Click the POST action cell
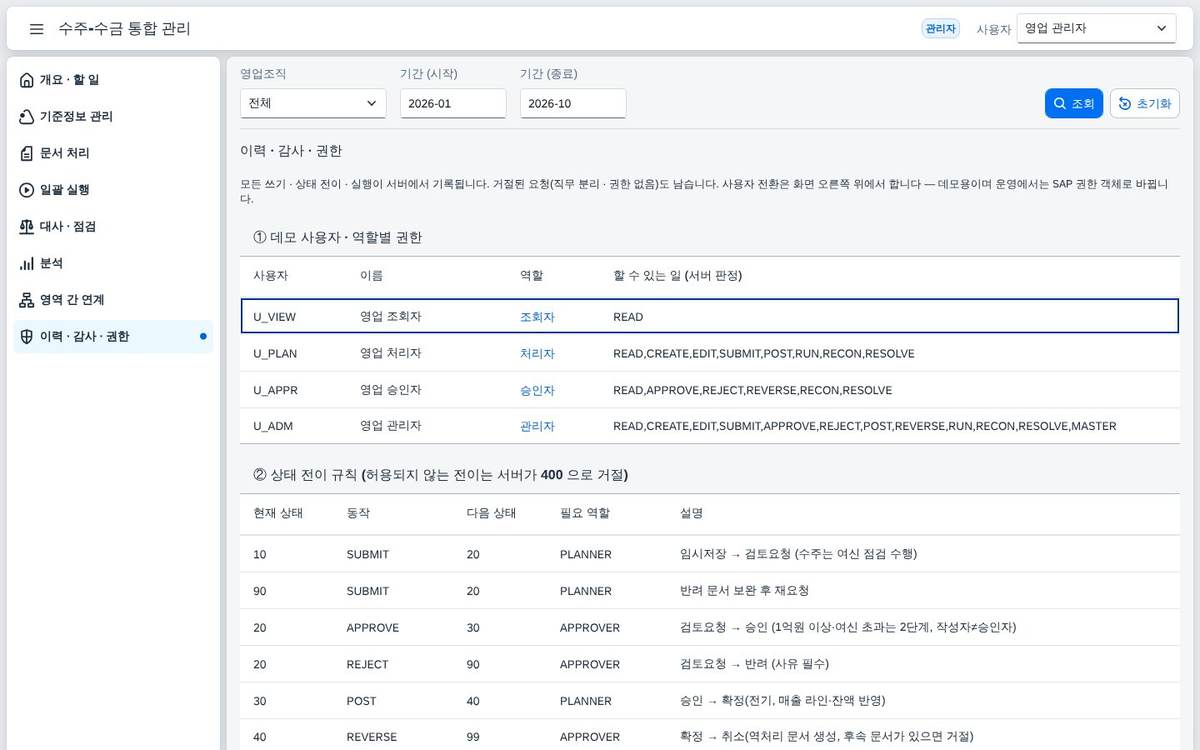The height and width of the screenshot is (750, 1200). pyautogui.click(x=362, y=701)
